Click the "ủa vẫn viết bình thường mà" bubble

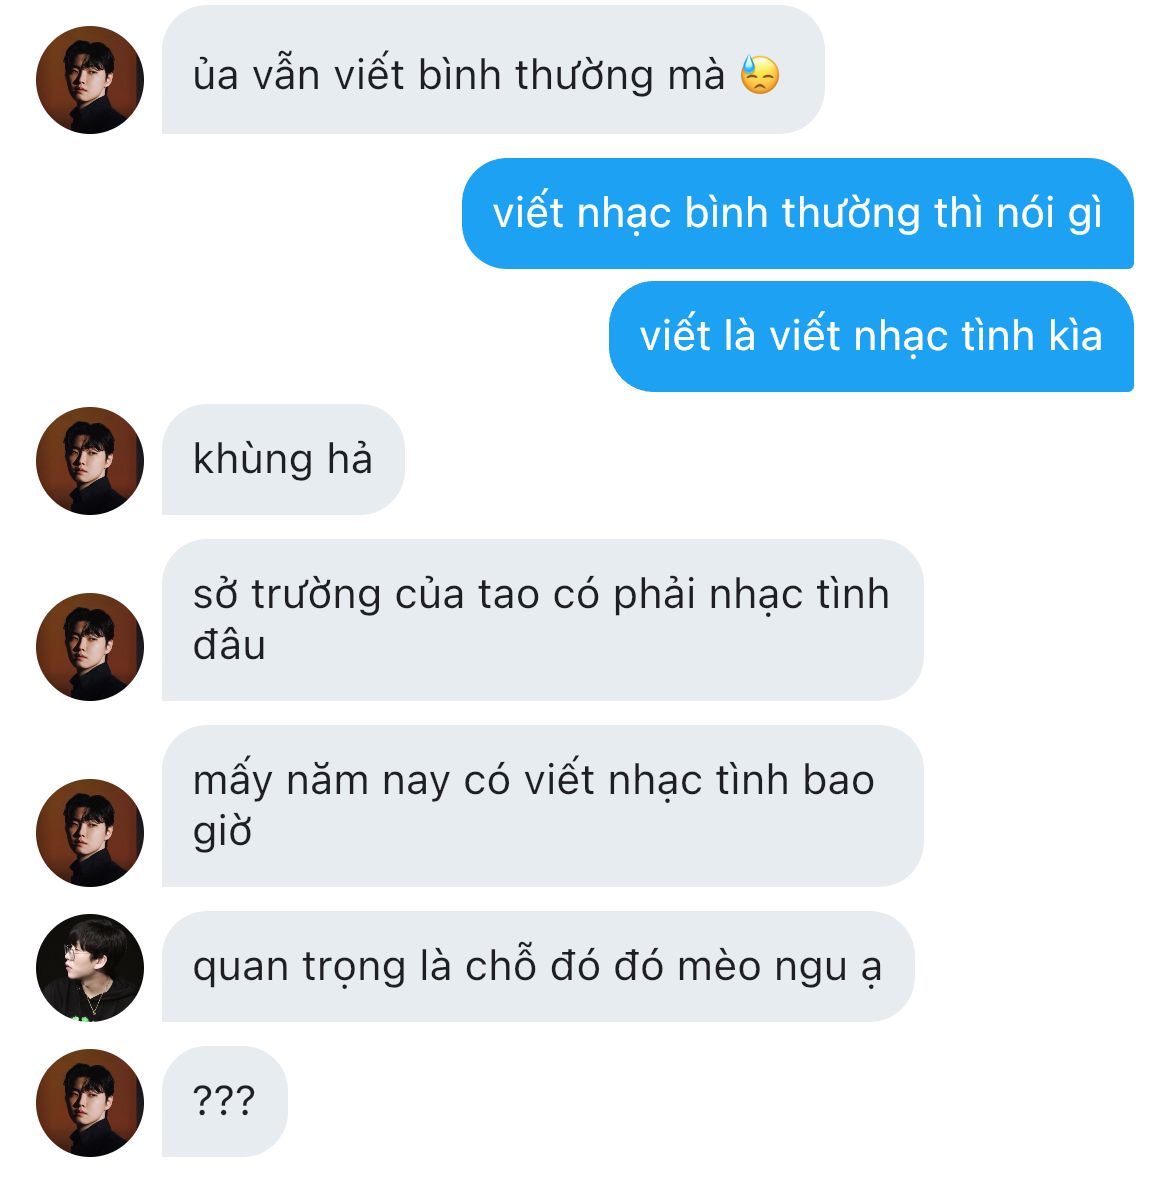pyautogui.click(x=493, y=69)
